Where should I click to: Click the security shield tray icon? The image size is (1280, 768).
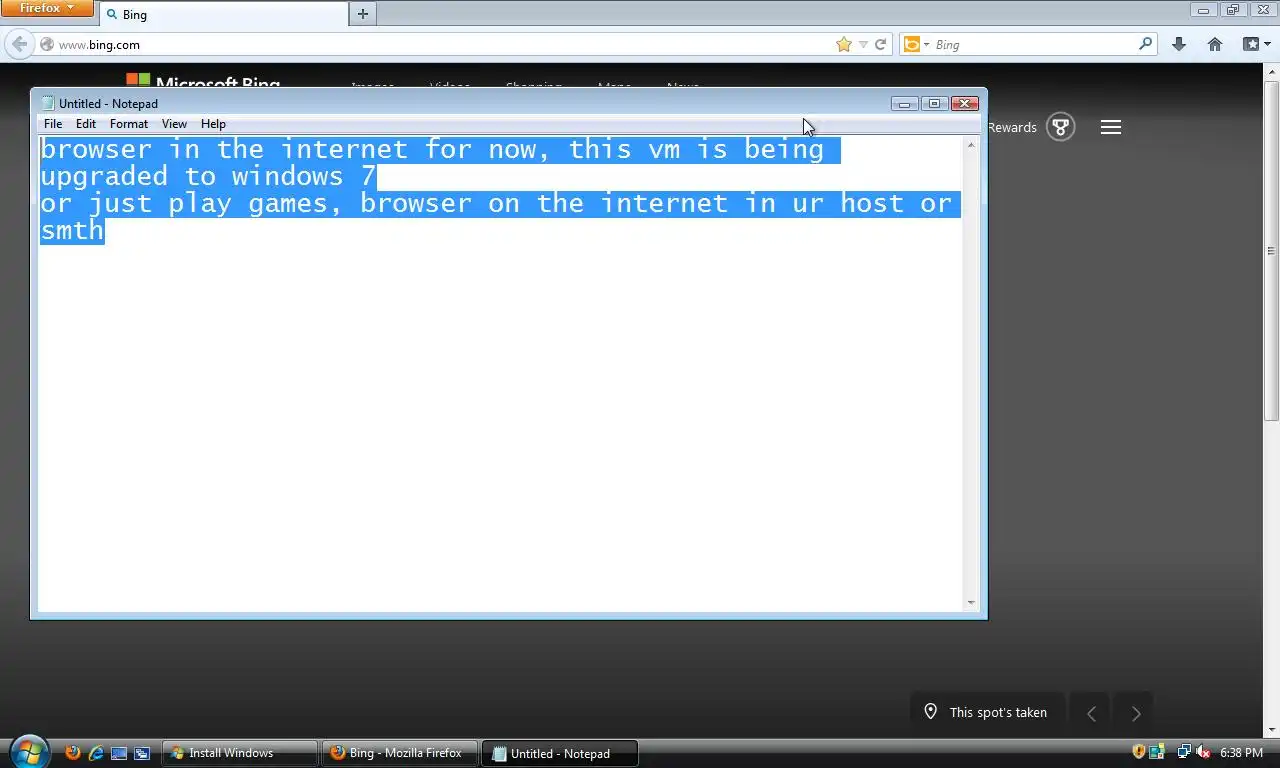pyautogui.click(x=1139, y=752)
